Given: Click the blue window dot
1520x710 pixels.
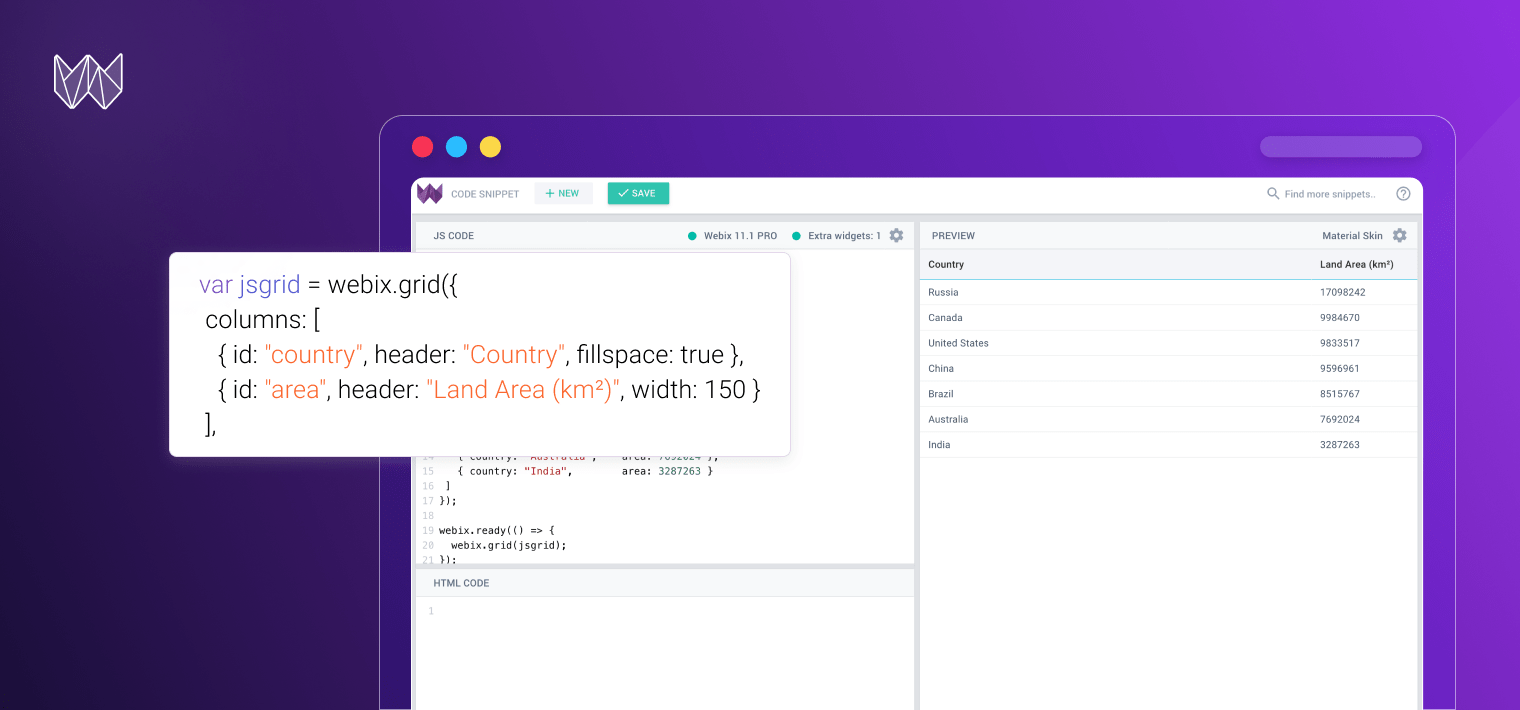Looking at the screenshot, I should [456, 147].
